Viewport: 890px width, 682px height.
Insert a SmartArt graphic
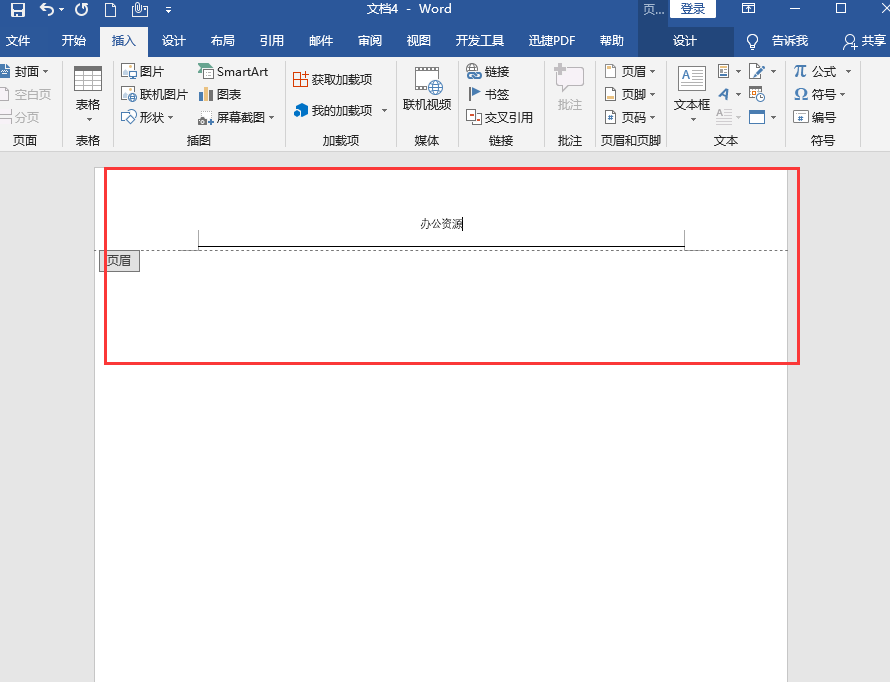(233, 71)
